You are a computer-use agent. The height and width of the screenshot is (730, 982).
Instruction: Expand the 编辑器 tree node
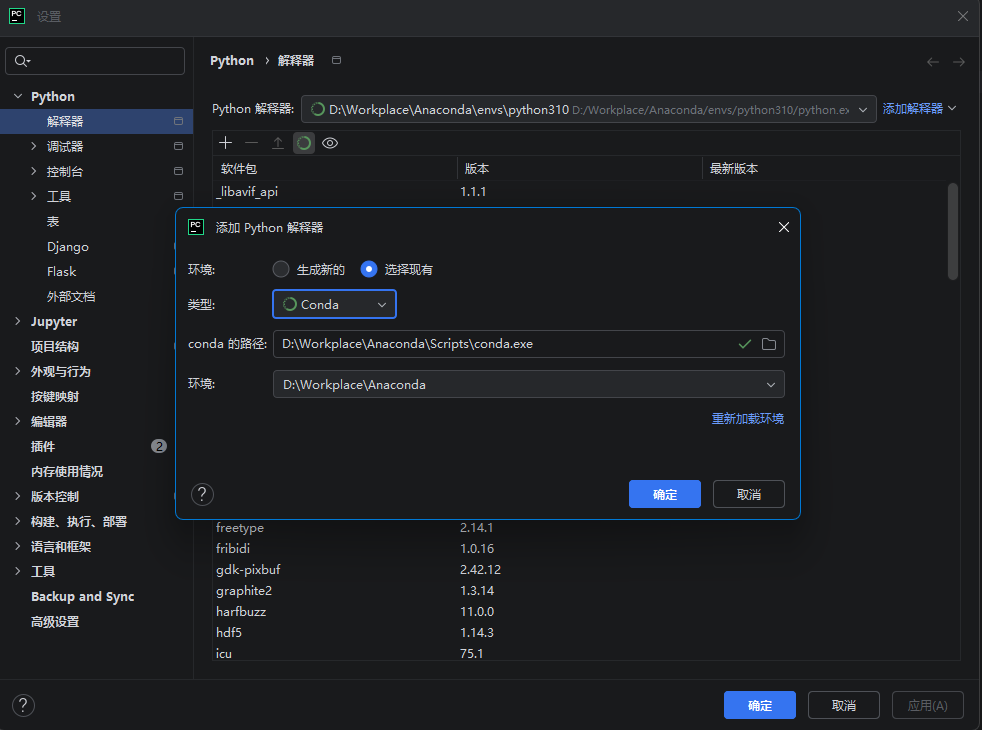(x=18, y=421)
